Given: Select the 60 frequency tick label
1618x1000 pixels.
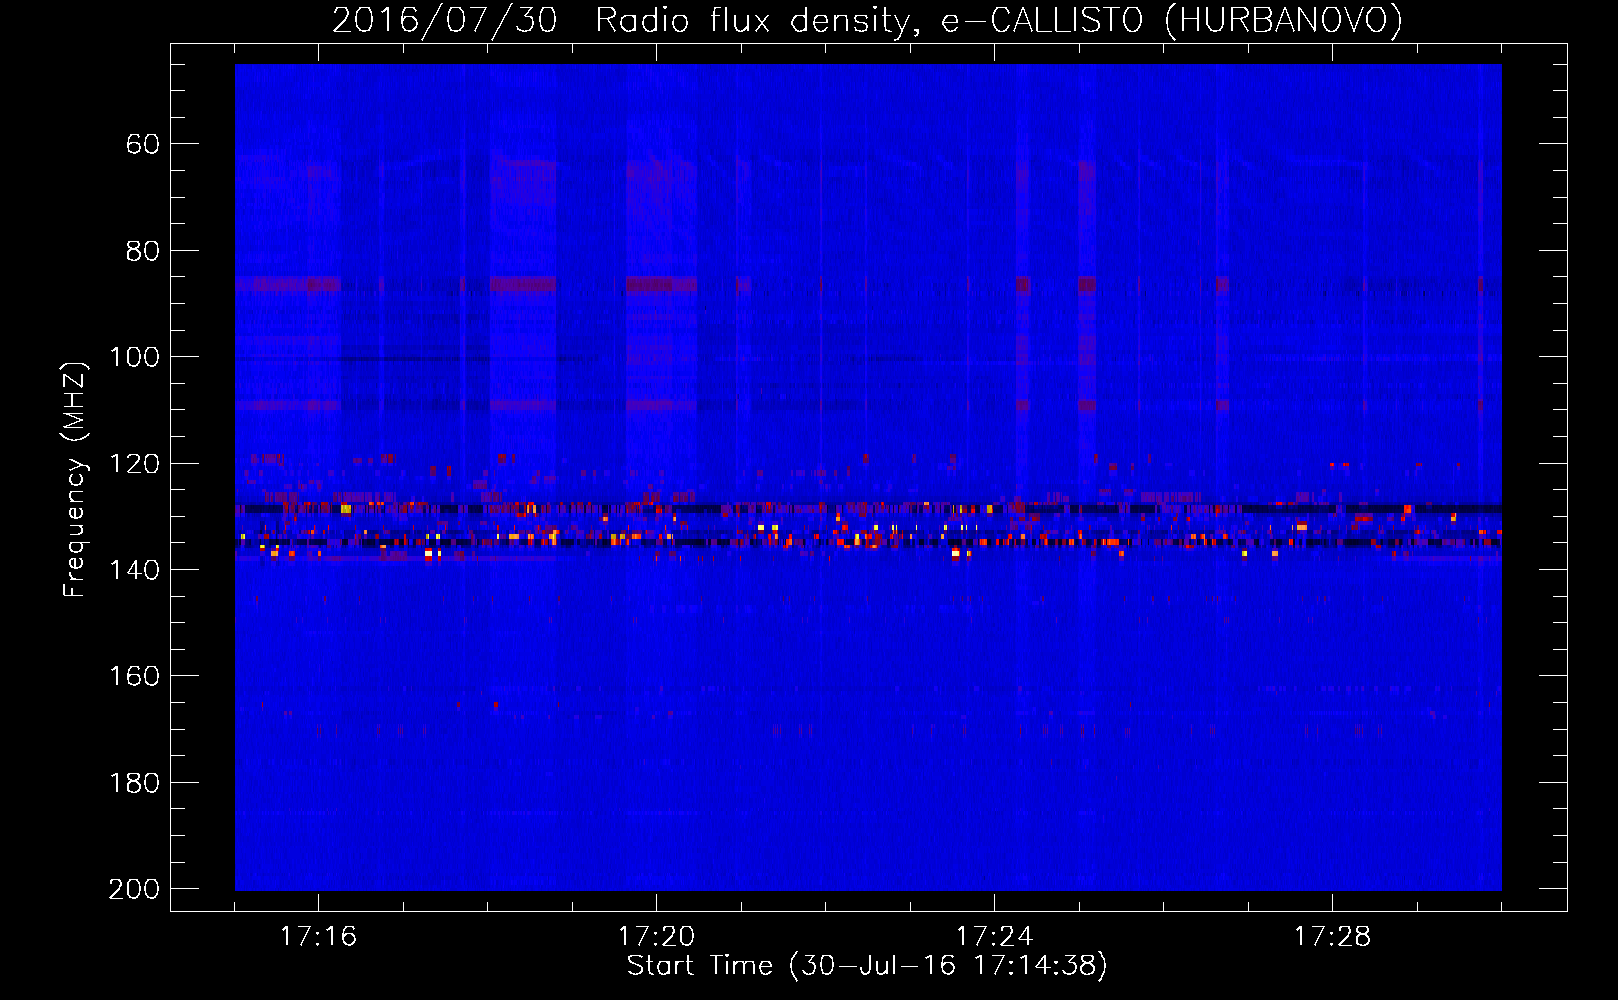Looking at the screenshot, I should [143, 145].
